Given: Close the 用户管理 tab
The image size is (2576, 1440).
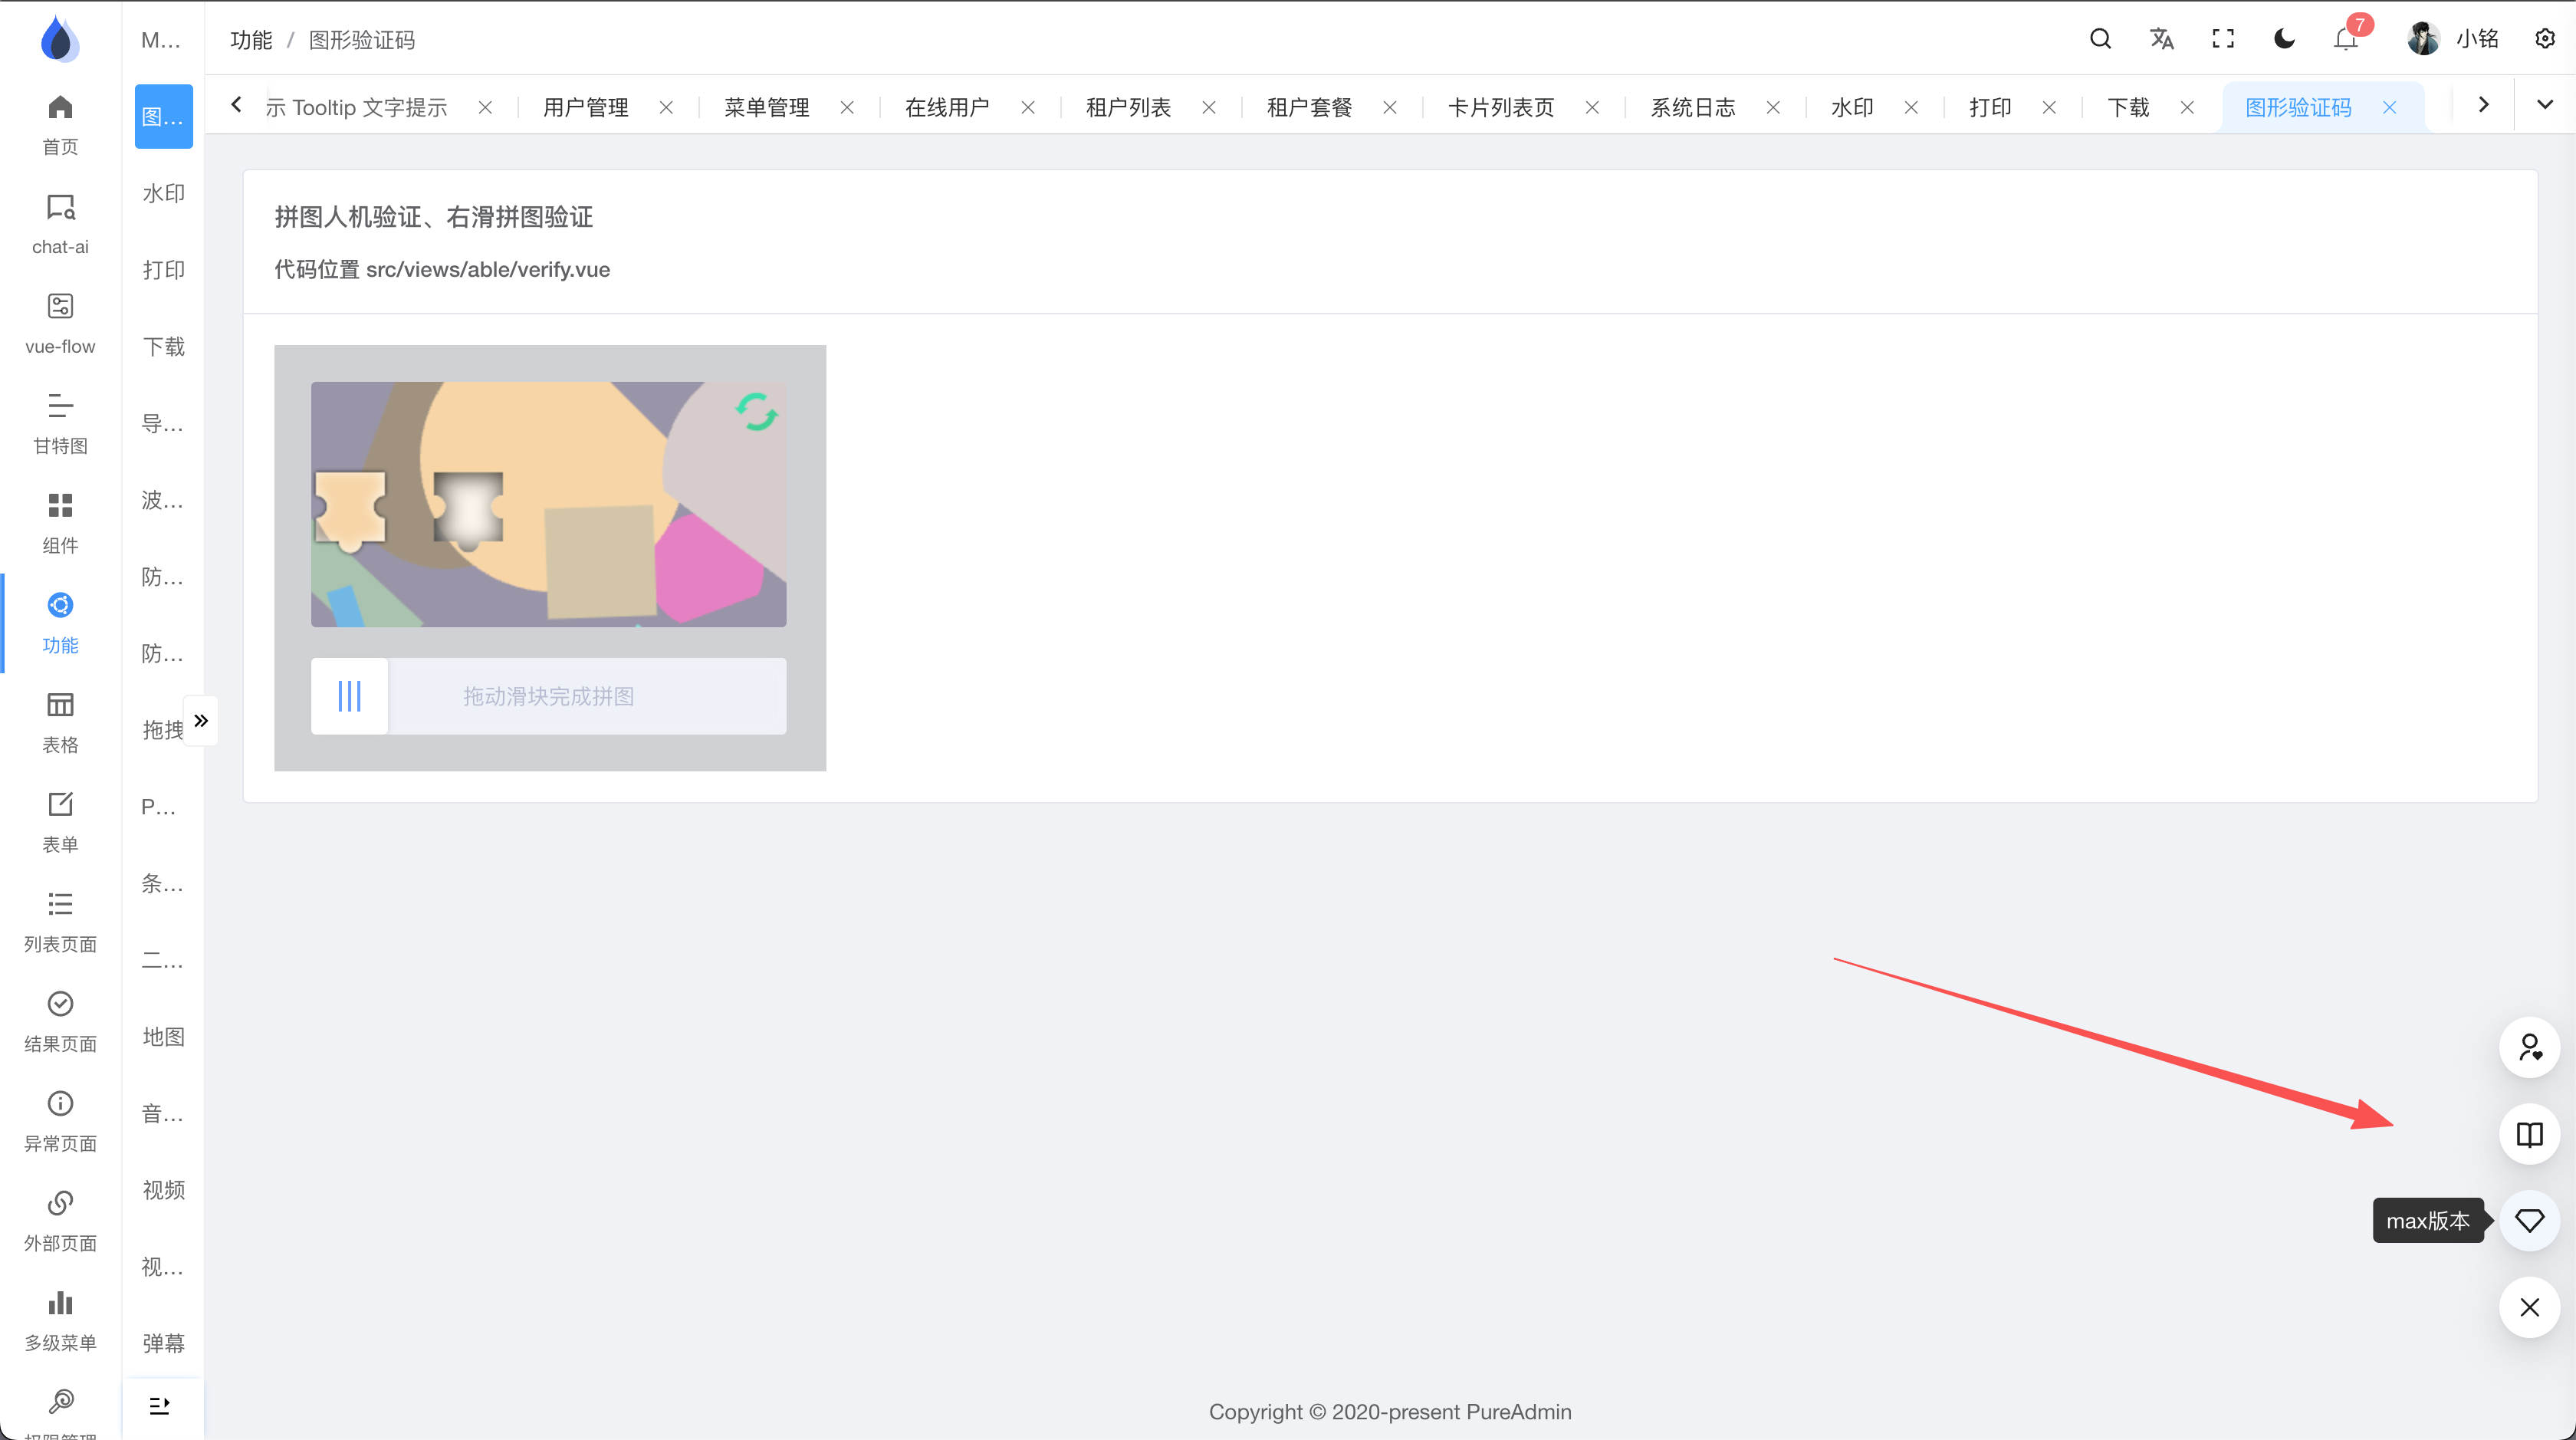Looking at the screenshot, I should (x=666, y=107).
